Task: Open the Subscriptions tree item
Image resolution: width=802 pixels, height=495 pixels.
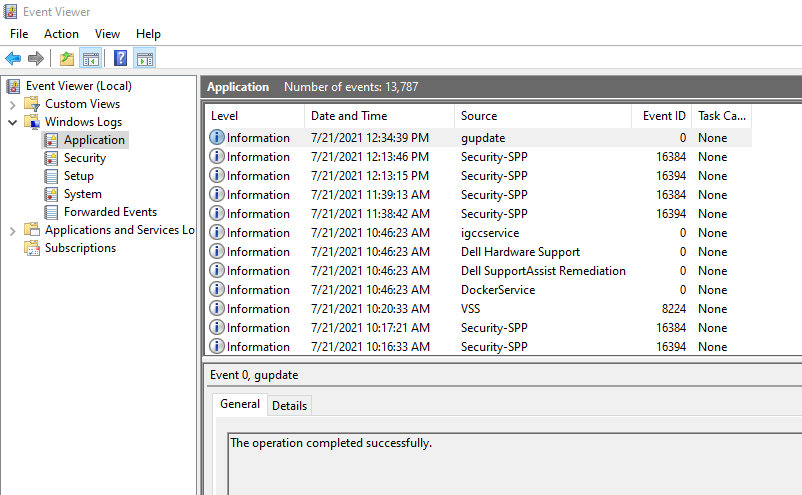Action: tap(80, 248)
